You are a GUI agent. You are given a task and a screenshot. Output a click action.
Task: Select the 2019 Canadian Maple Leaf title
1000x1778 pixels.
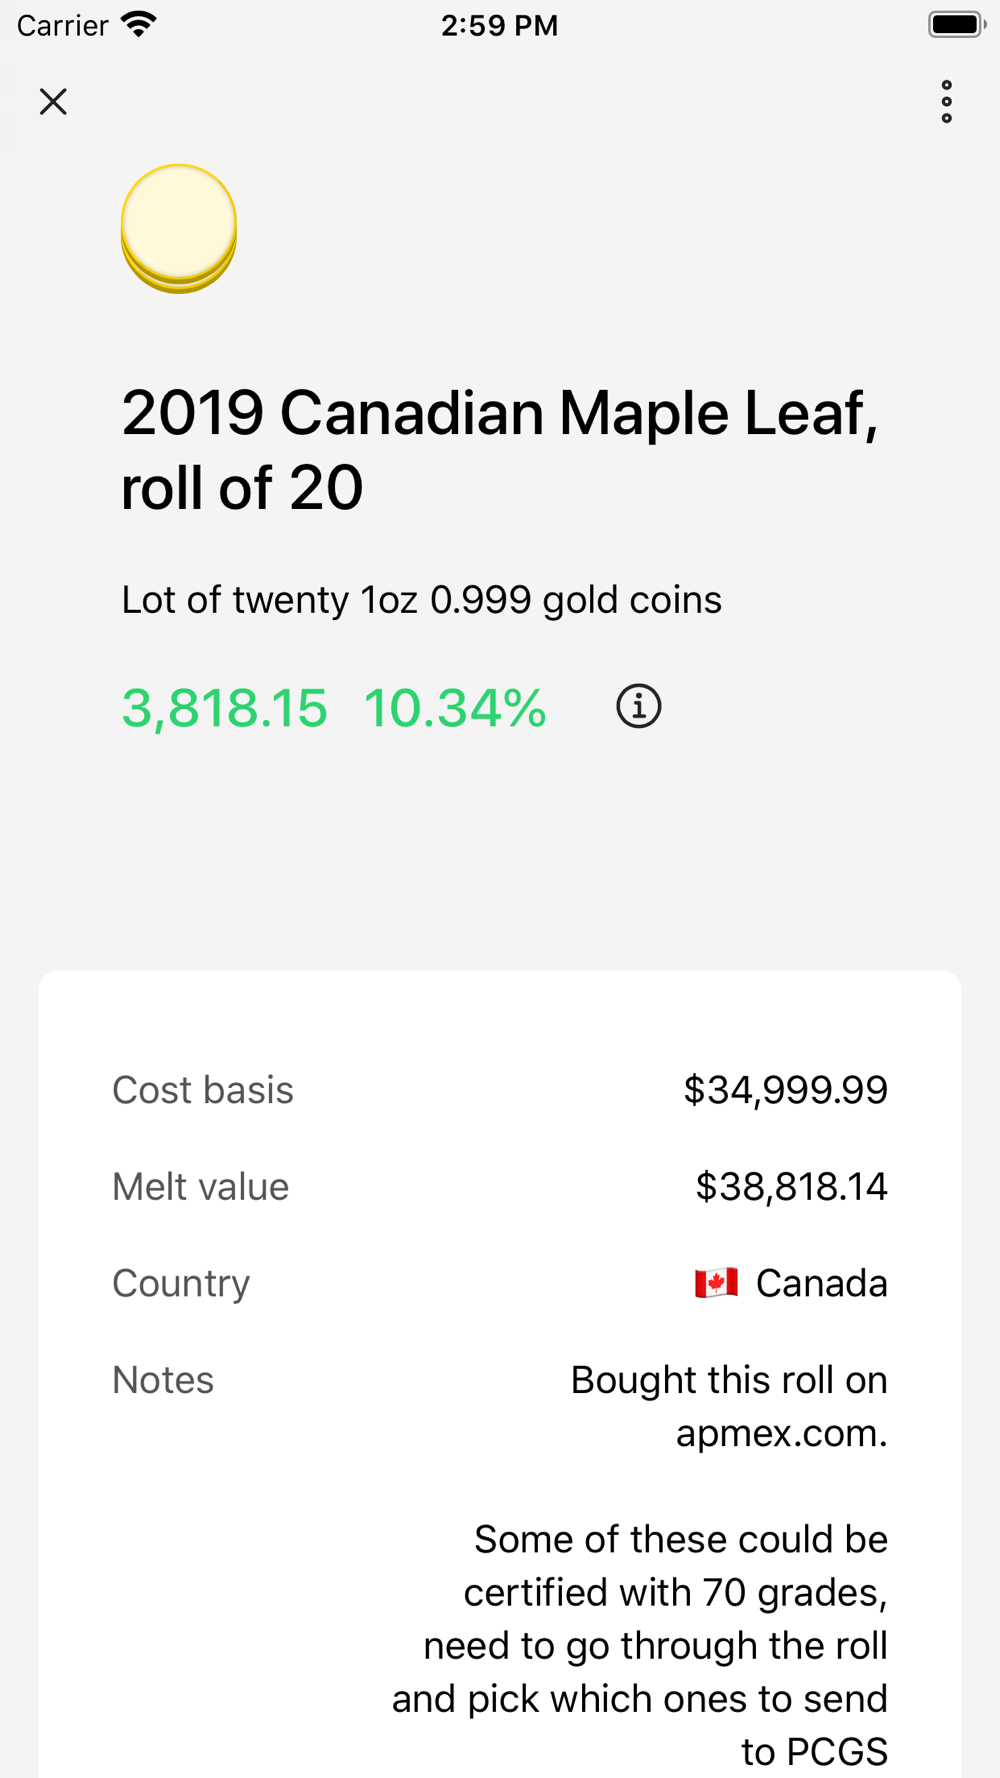[x=500, y=450]
